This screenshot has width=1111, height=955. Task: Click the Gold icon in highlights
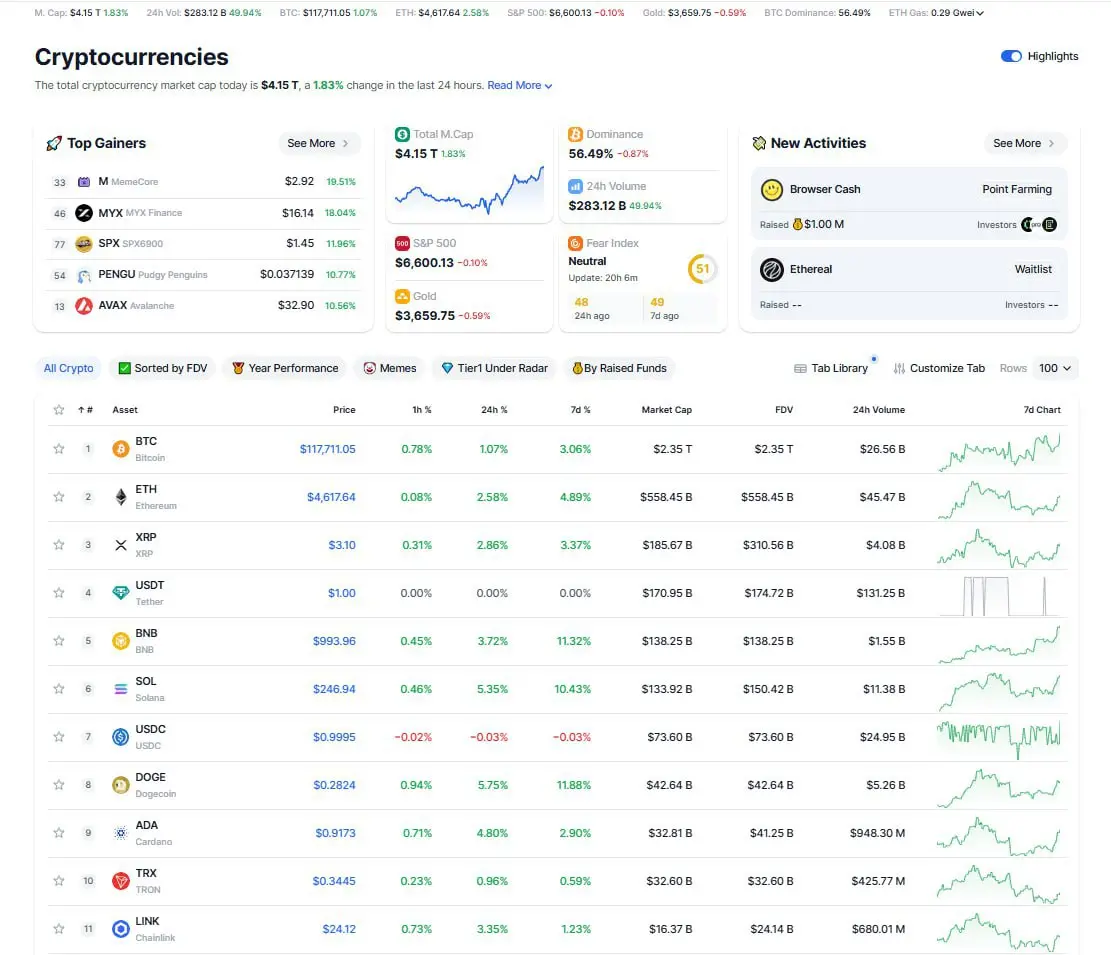402,296
